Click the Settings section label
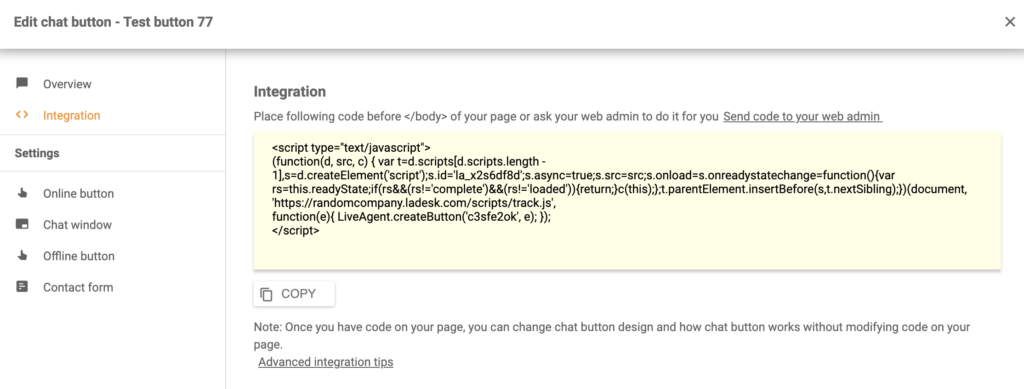The width and height of the screenshot is (1024, 389). tap(37, 153)
